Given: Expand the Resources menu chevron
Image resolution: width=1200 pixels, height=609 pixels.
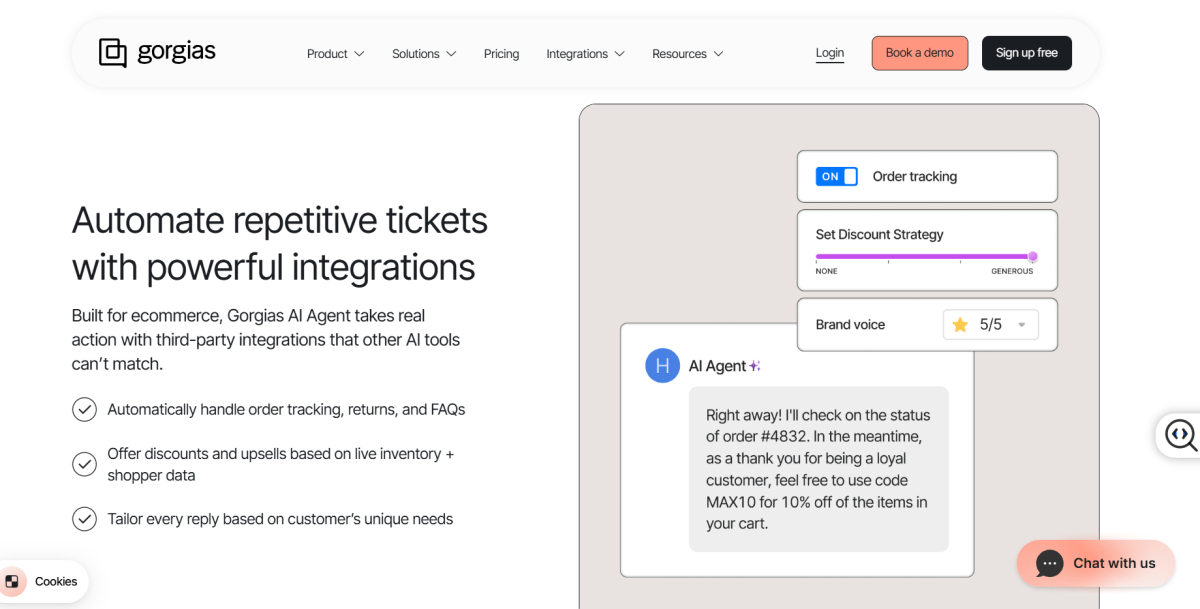Looking at the screenshot, I should click(718, 54).
